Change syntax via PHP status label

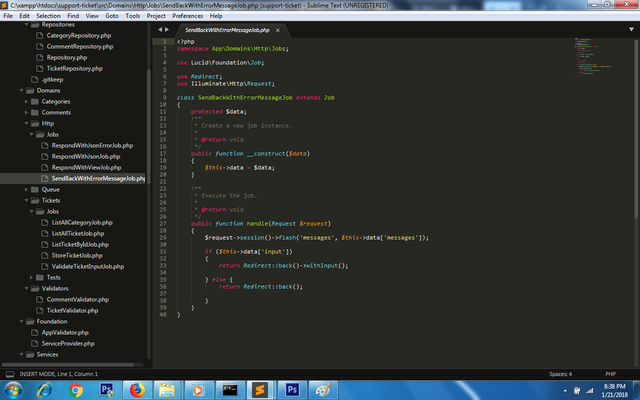(610, 374)
